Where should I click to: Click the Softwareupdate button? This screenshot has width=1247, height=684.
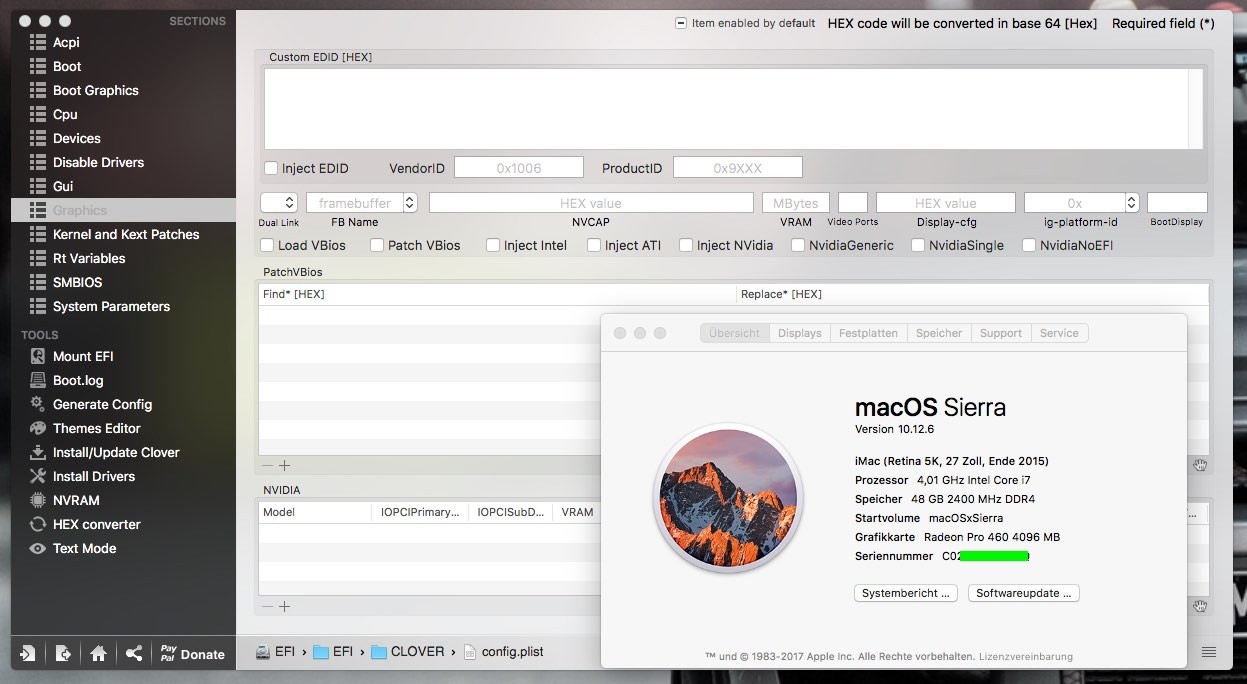pos(1024,593)
